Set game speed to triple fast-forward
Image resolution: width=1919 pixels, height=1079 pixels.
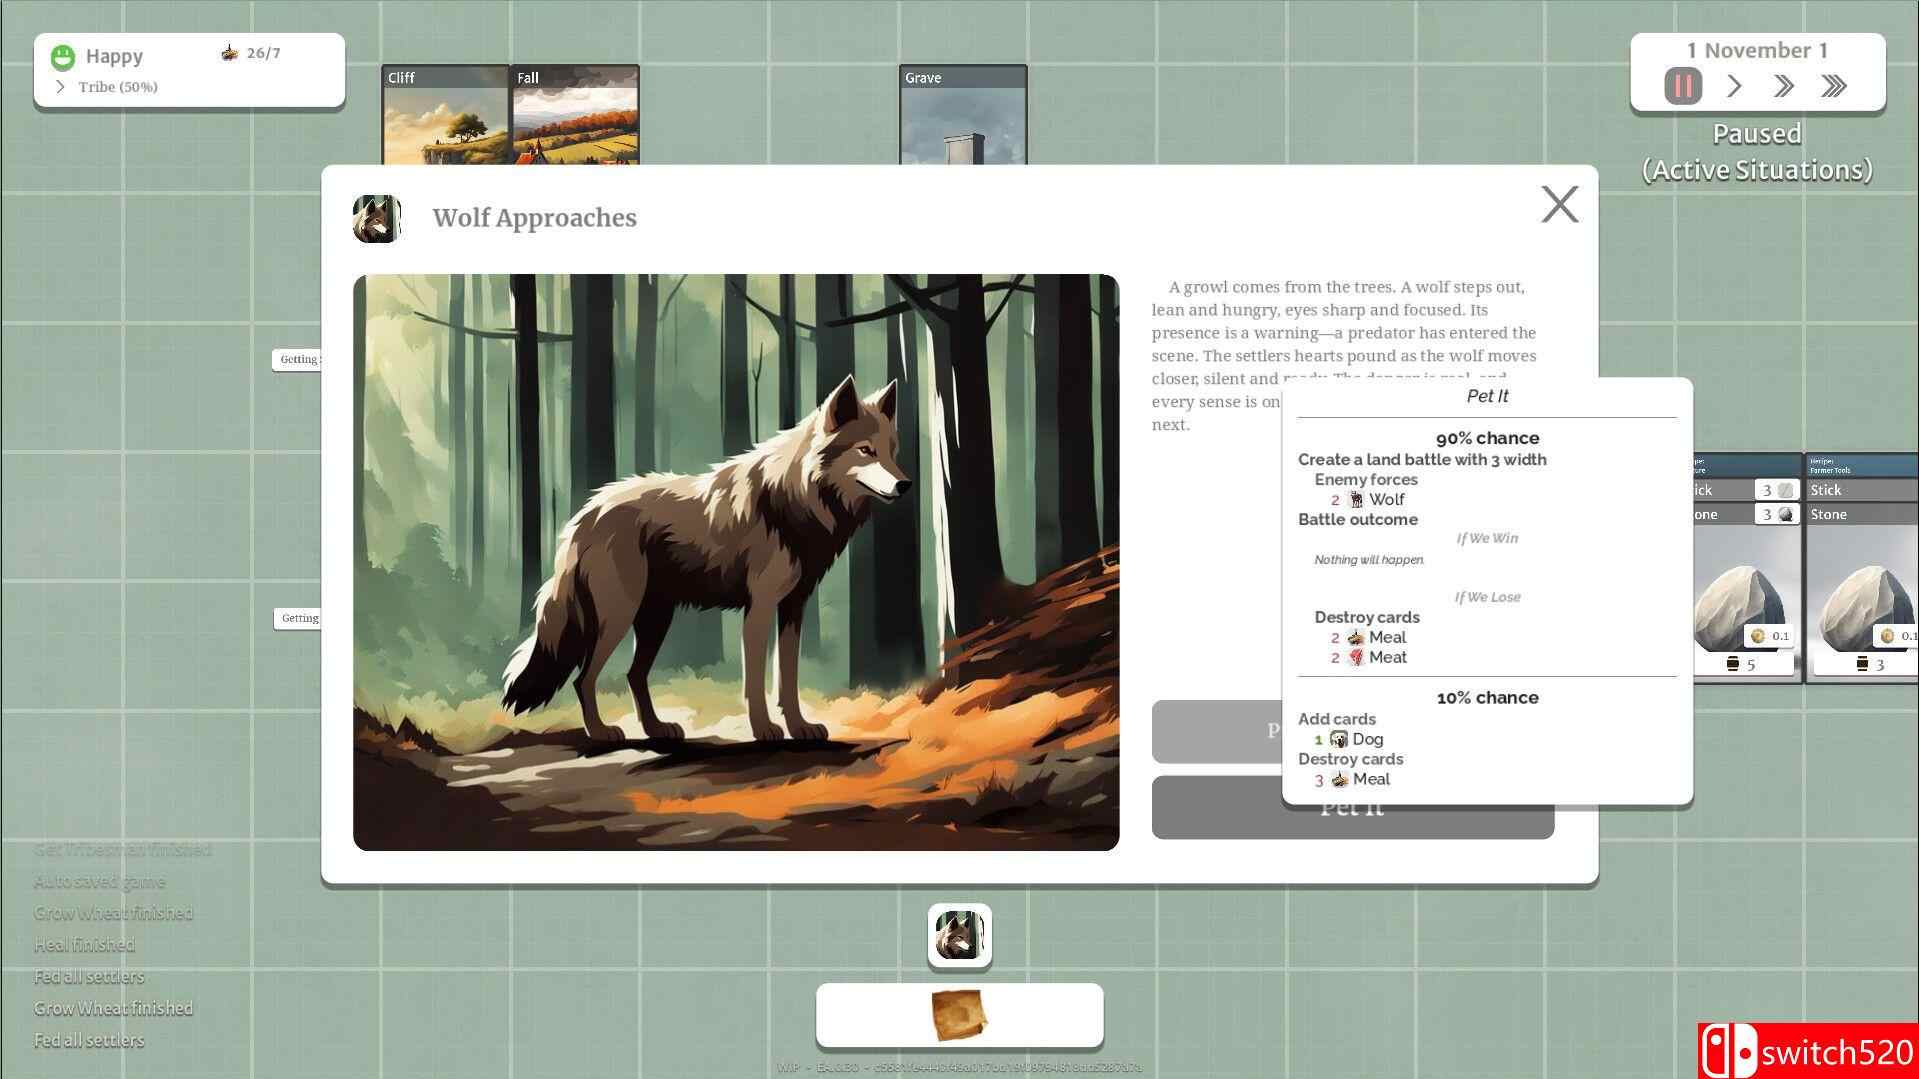pyautogui.click(x=1833, y=86)
